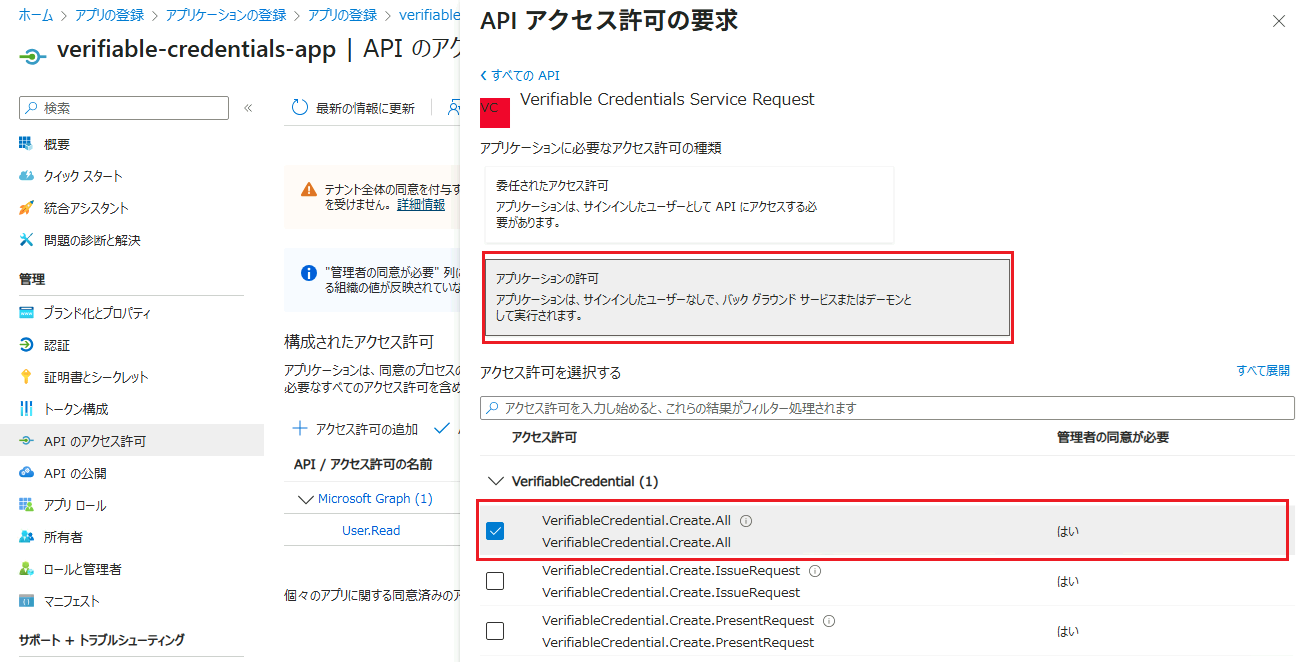The height and width of the screenshot is (662, 1314).
Task: Collapse the Microsoft Graph (1) row
Action: tap(305, 498)
